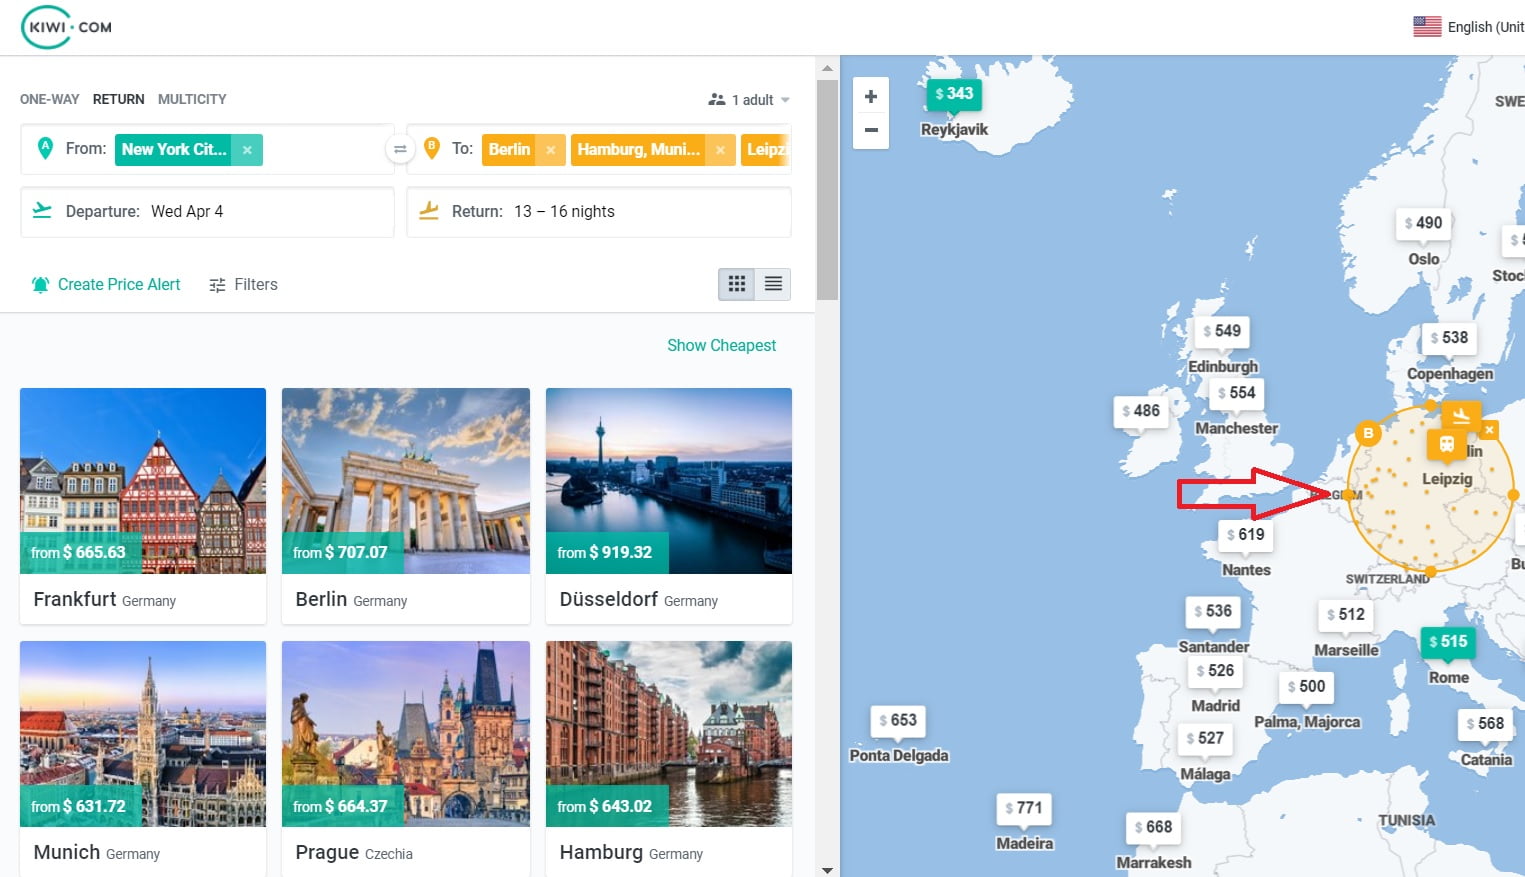
Task: Select $527 Málaga price on map
Action: 1205,739
